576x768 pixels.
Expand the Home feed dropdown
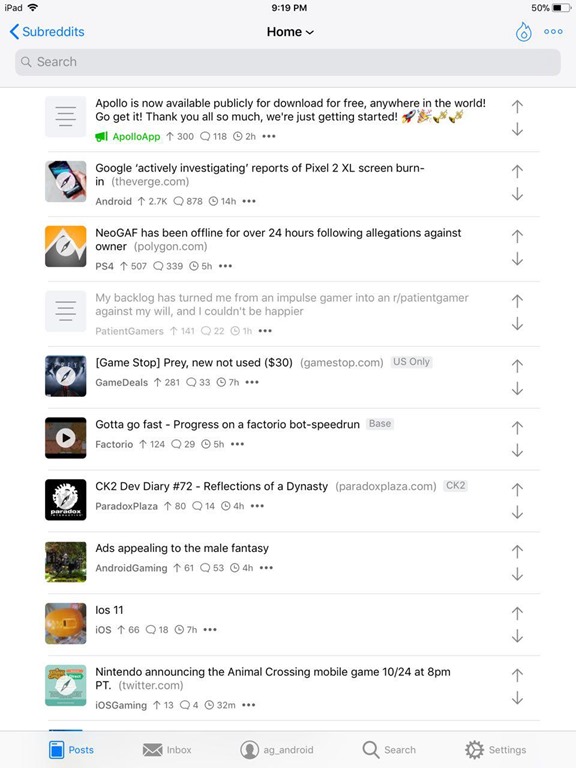point(290,32)
